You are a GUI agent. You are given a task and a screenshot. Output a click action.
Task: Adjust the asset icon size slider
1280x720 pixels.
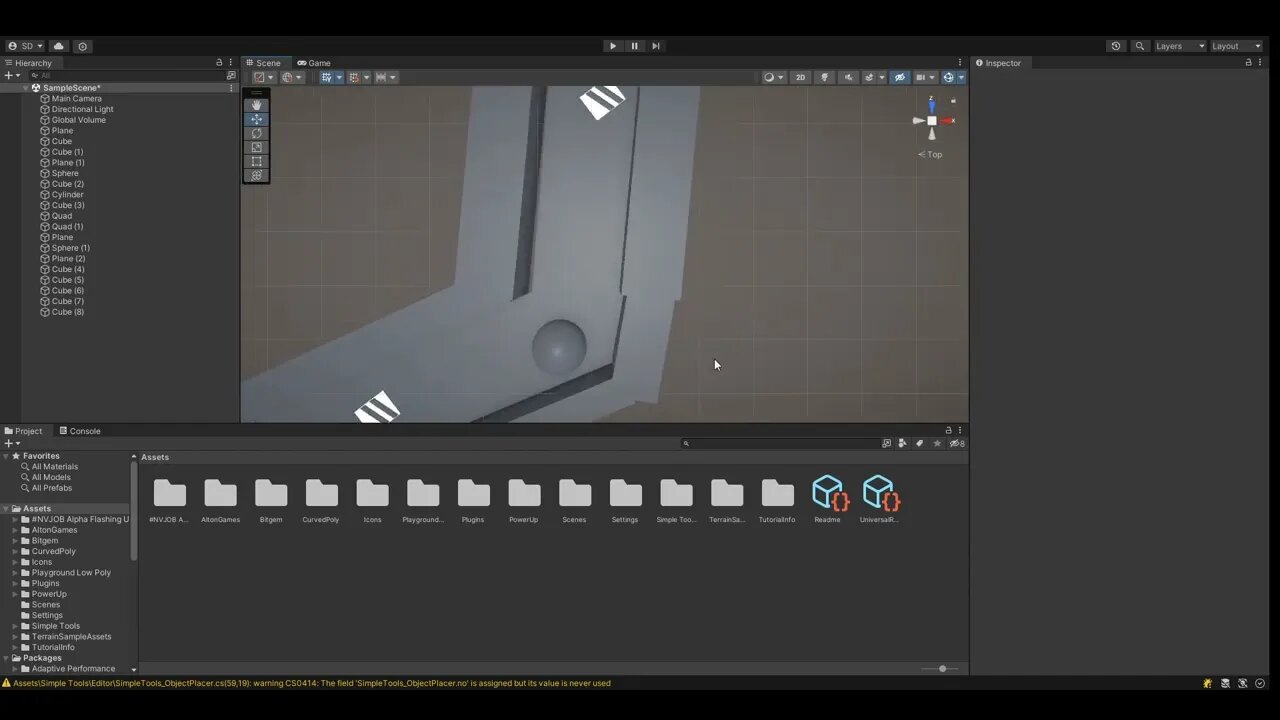pyautogui.click(x=941, y=668)
